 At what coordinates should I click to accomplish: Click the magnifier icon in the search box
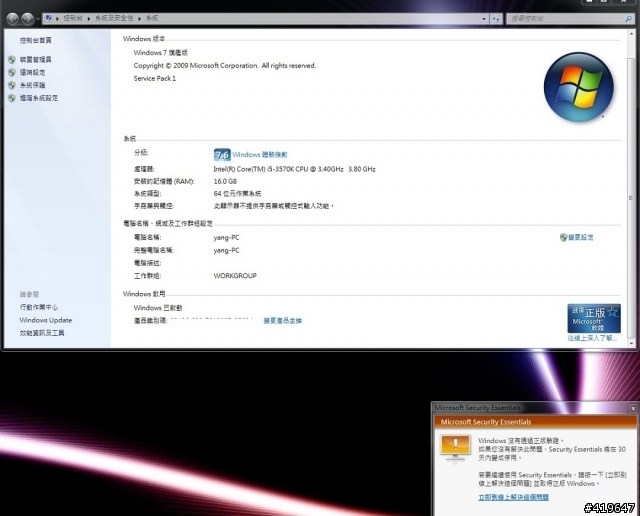[x=628, y=19]
